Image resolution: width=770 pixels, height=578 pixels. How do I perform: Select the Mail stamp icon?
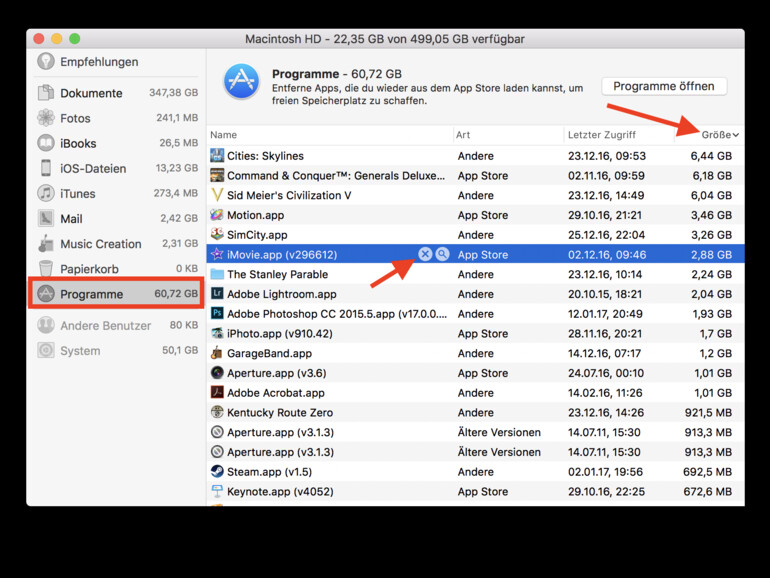pyautogui.click(x=46, y=218)
